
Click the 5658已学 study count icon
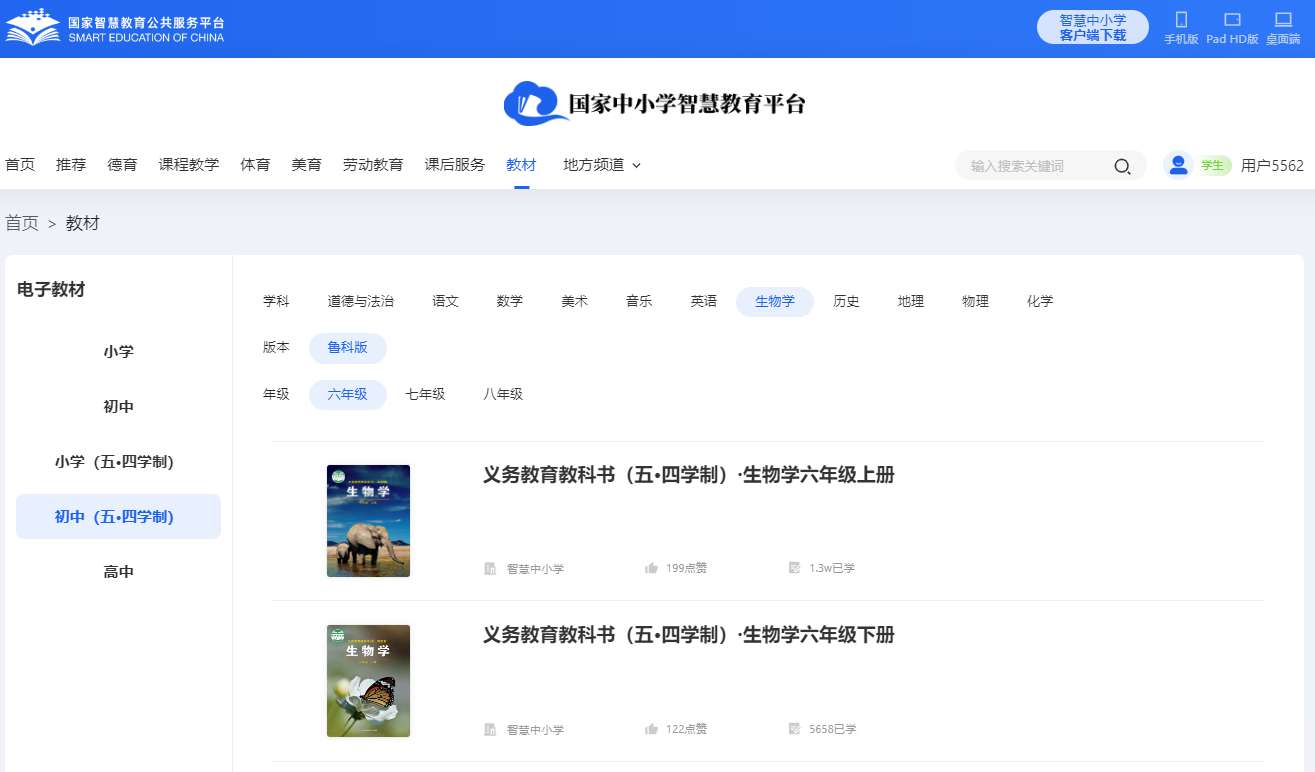pos(794,729)
